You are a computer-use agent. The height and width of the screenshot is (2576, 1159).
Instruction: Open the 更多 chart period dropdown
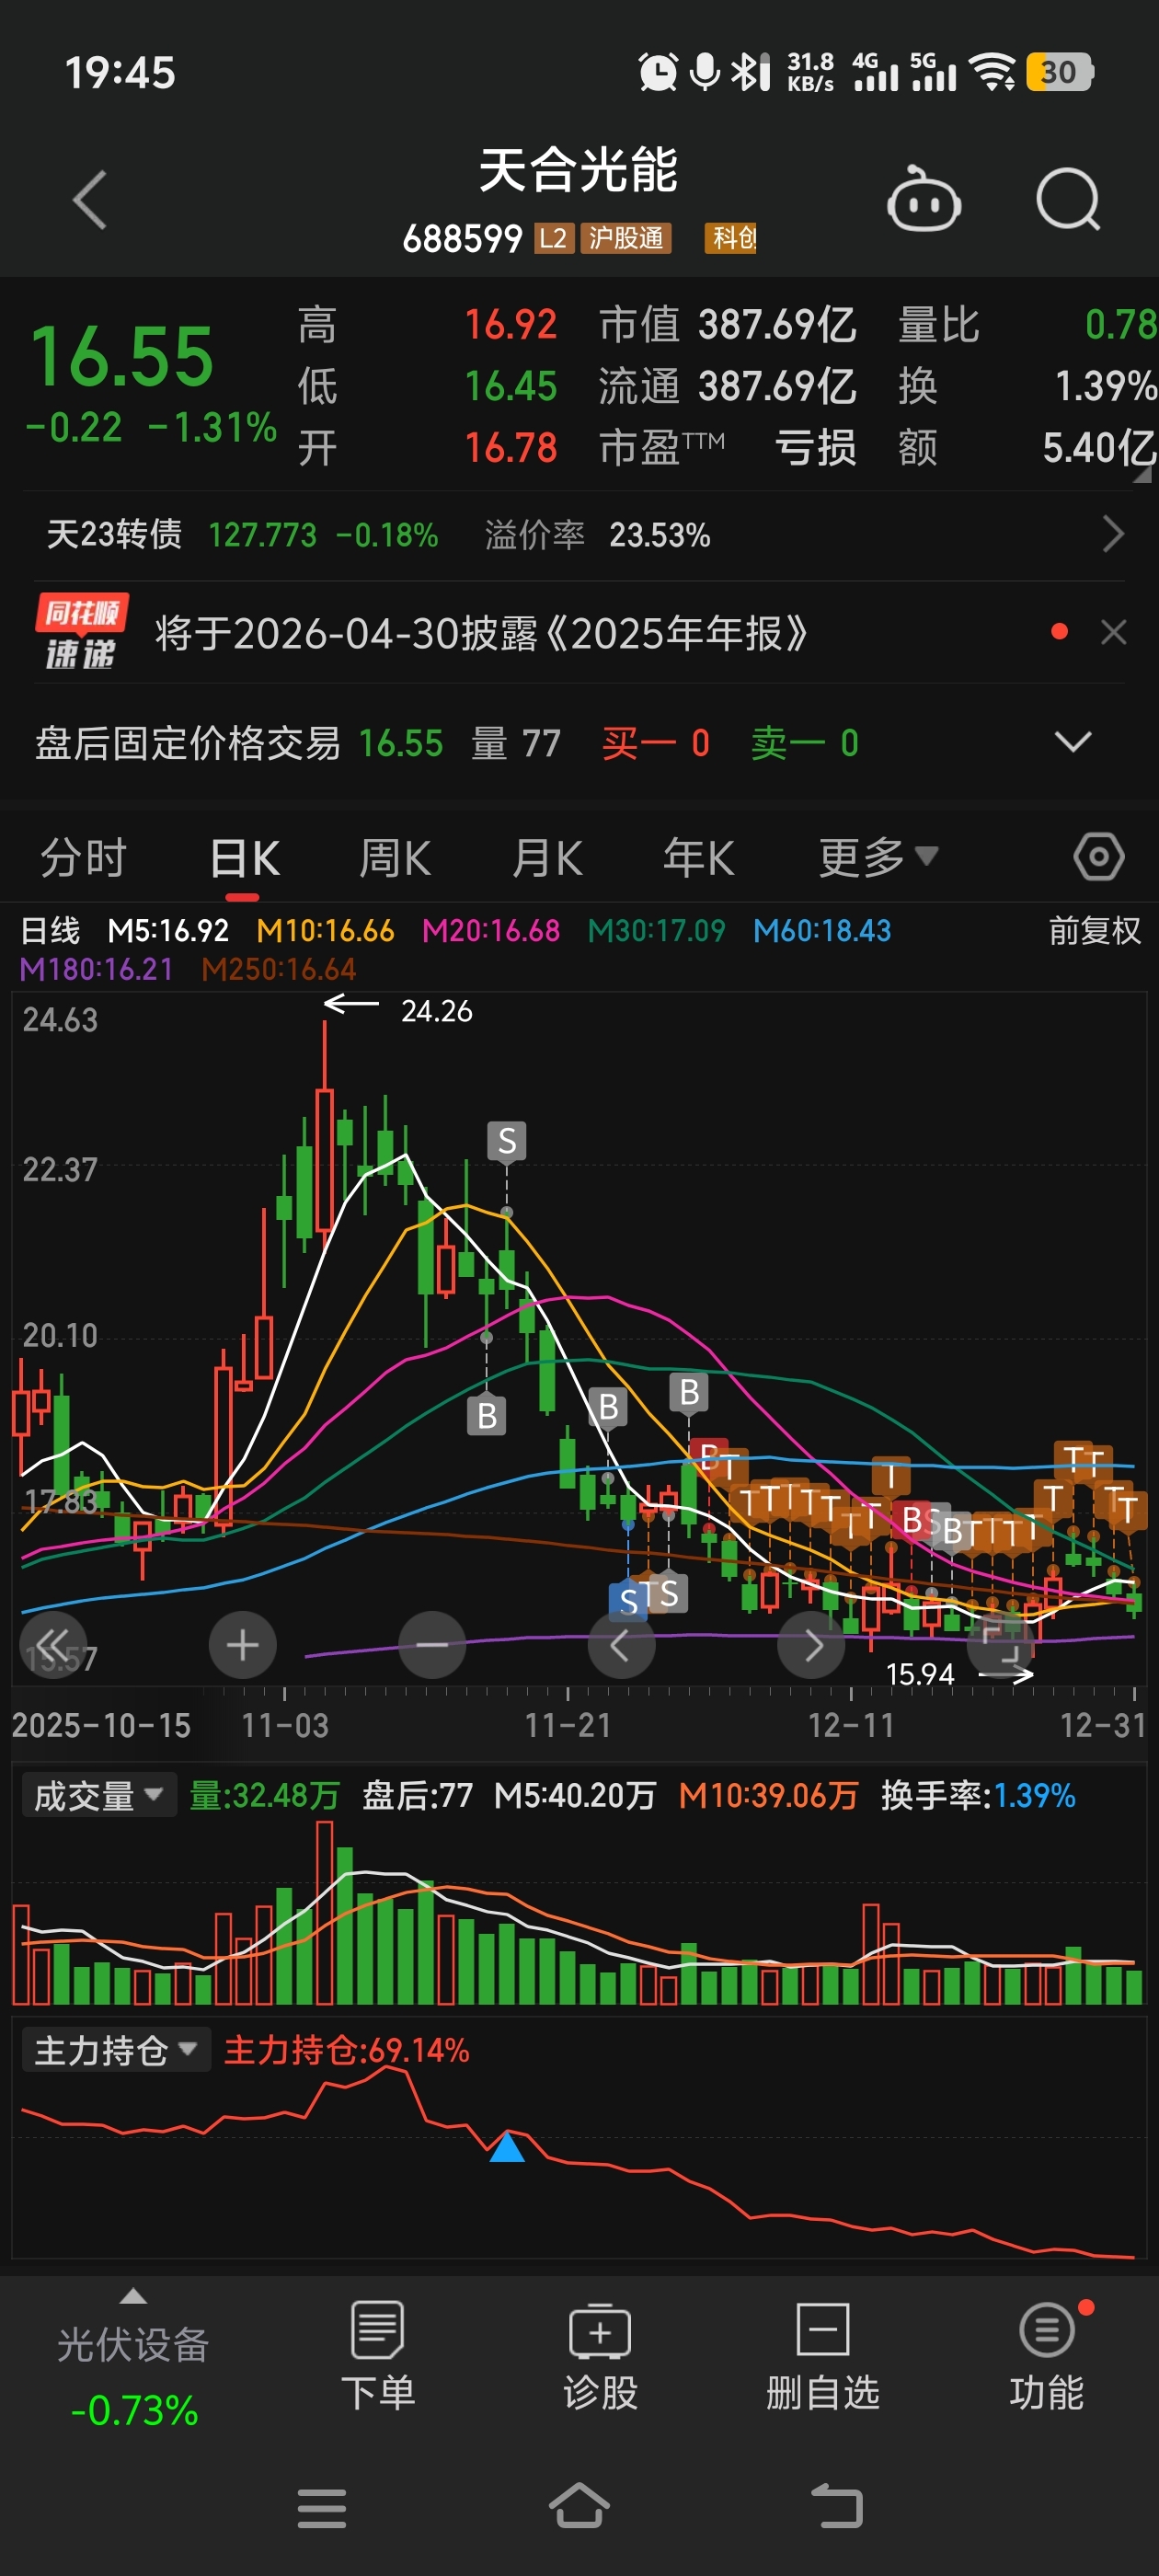[x=877, y=857]
